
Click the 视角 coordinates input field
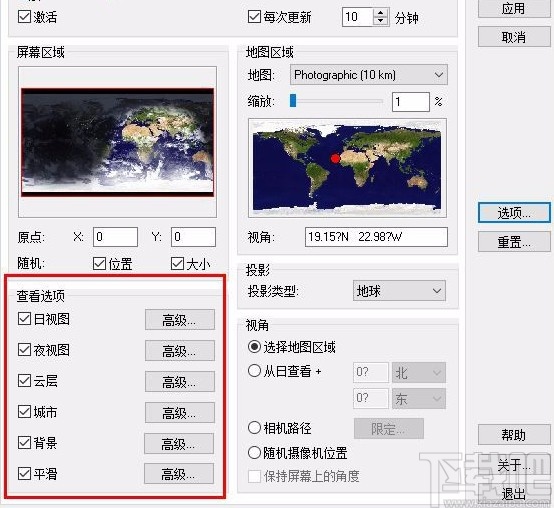coord(376,237)
